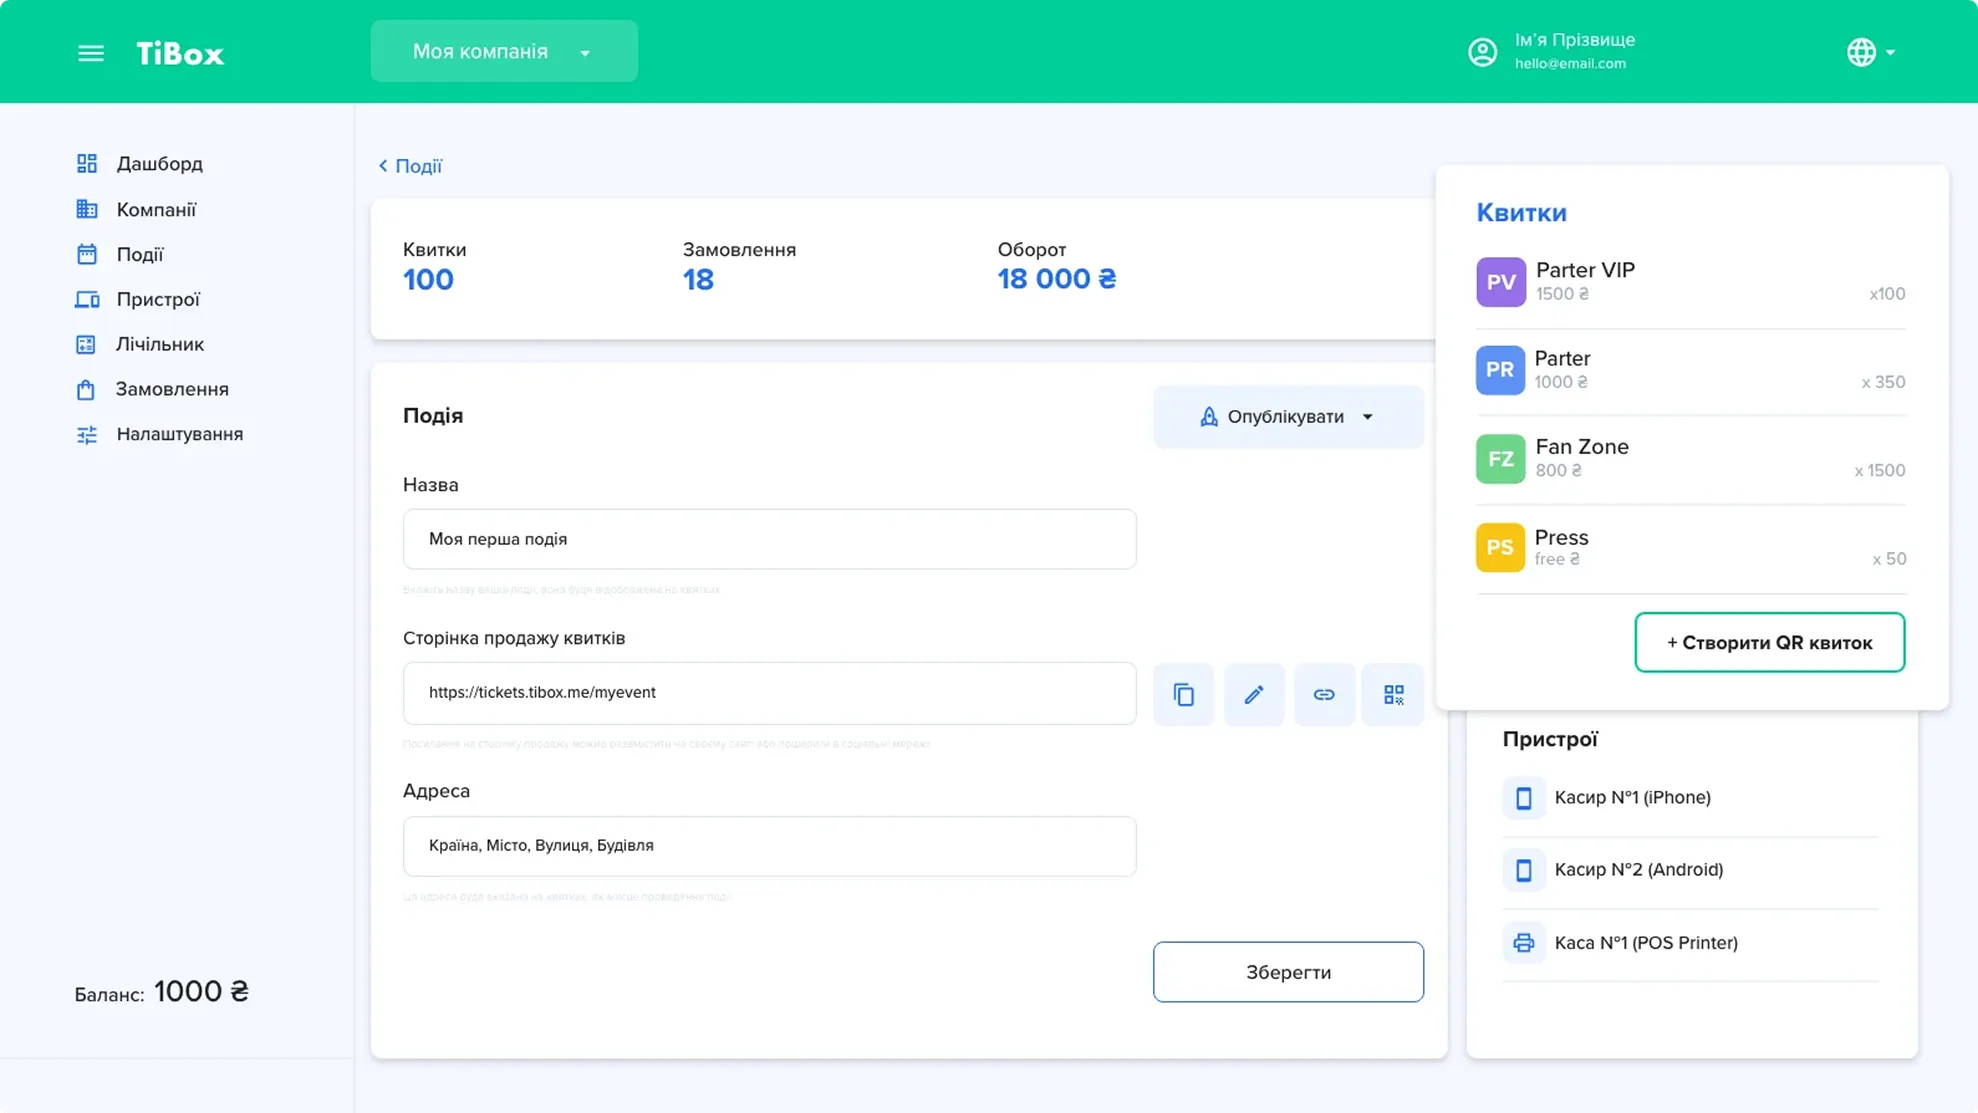Click the Пристрої sidebar icon
This screenshot has height=1113, width=1978.
(87, 299)
